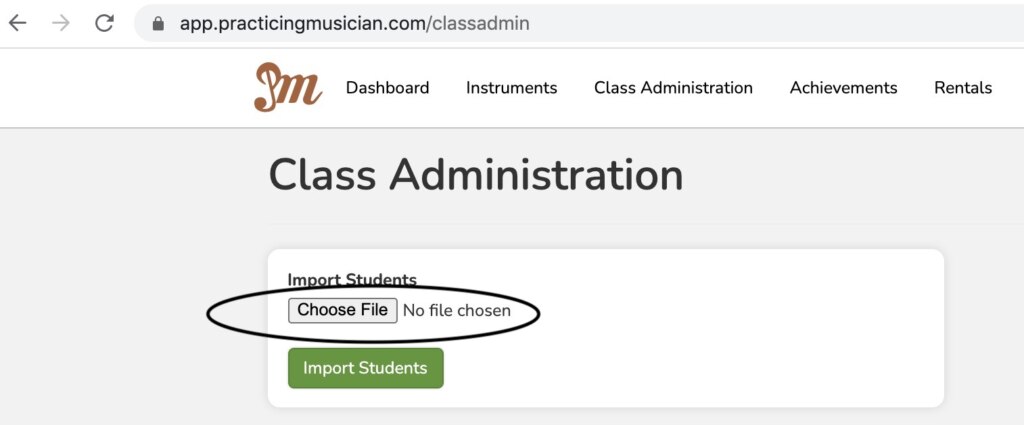Click the 'No file chosen' text
This screenshot has height=425, width=1024.
[x=456, y=311]
